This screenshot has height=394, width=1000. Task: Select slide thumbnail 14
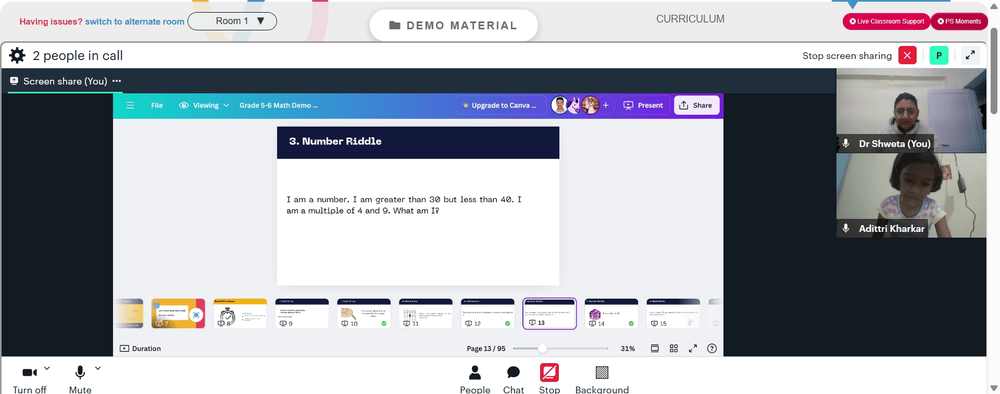[x=611, y=314]
